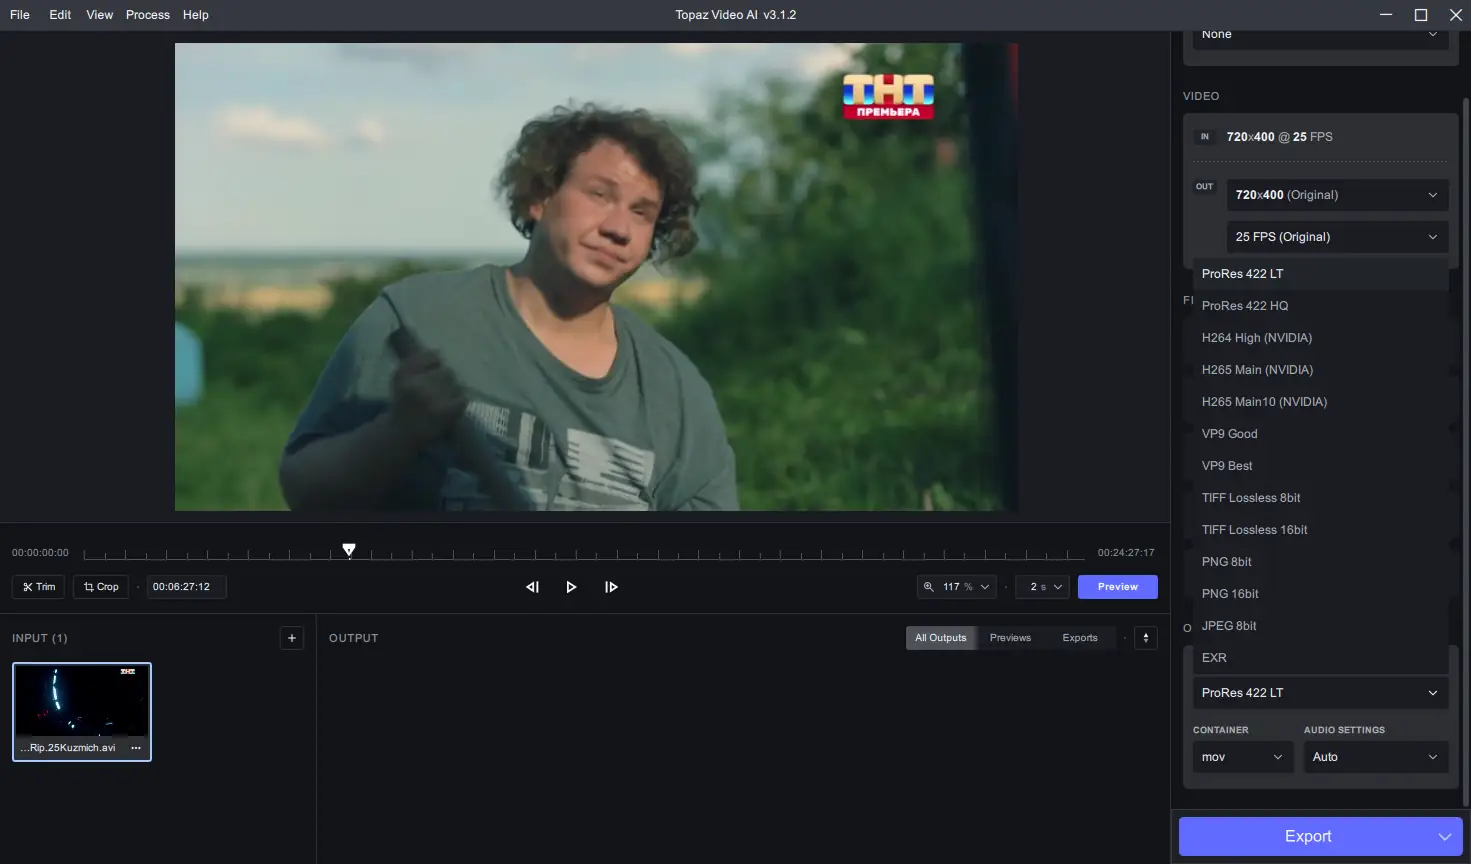Open the Edit menu
Image resolution: width=1471 pixels, height=864 pixels.
pyautogui.click(x=60, y=15)
